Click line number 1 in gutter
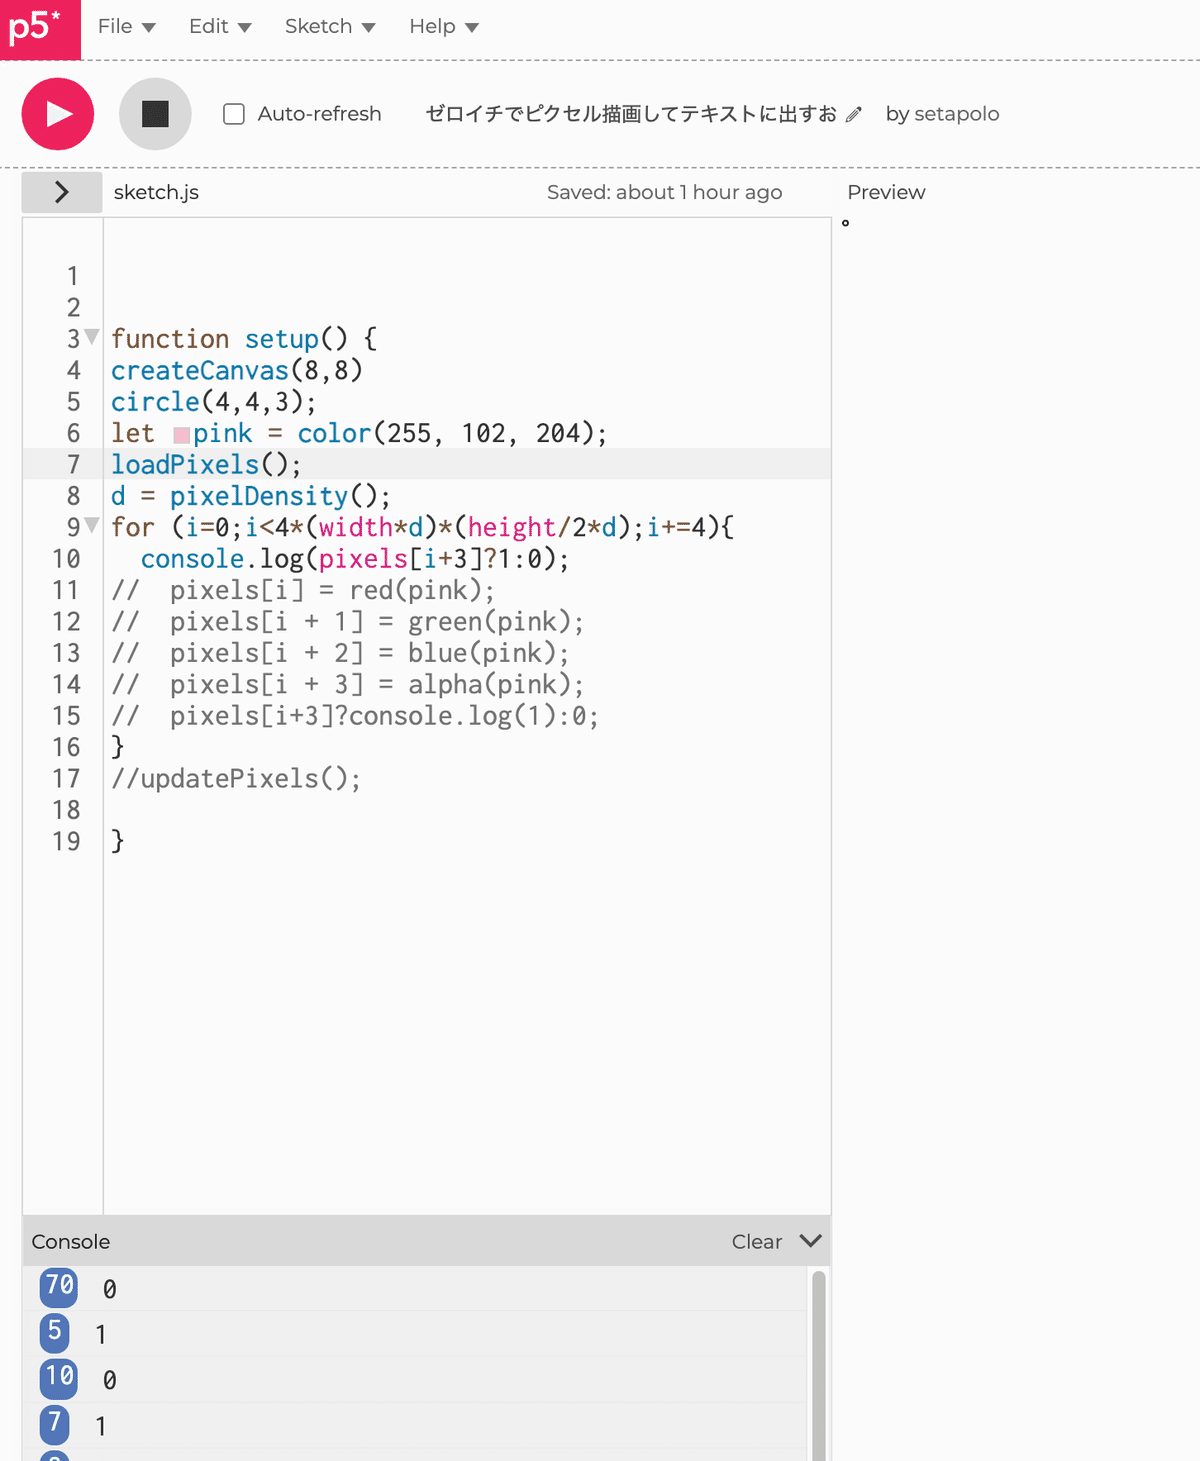Image resolution: width=1200 pixels, height=1461 pixels. coord(73,276)
